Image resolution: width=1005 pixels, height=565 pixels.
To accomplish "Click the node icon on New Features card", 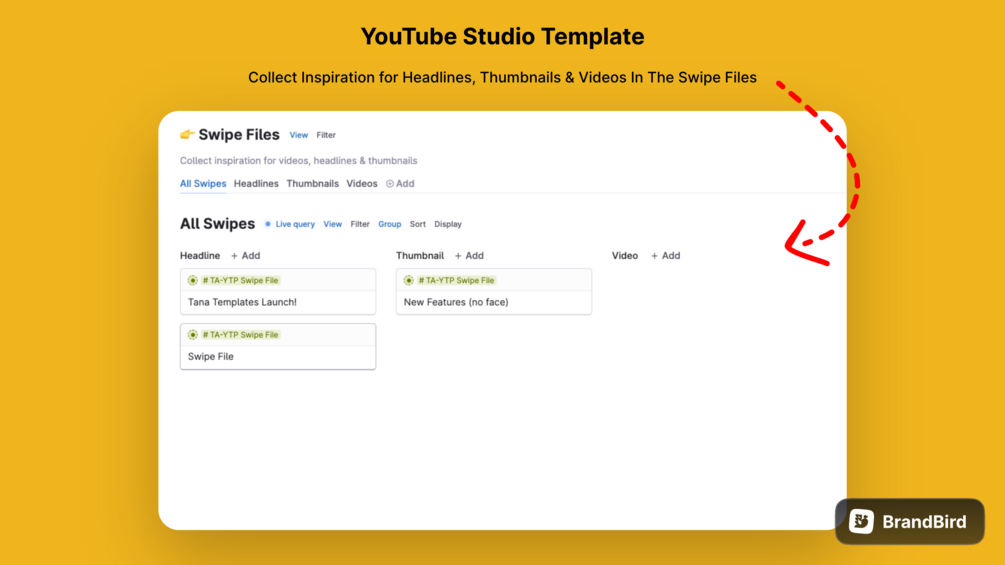I will tap(408, 281).
